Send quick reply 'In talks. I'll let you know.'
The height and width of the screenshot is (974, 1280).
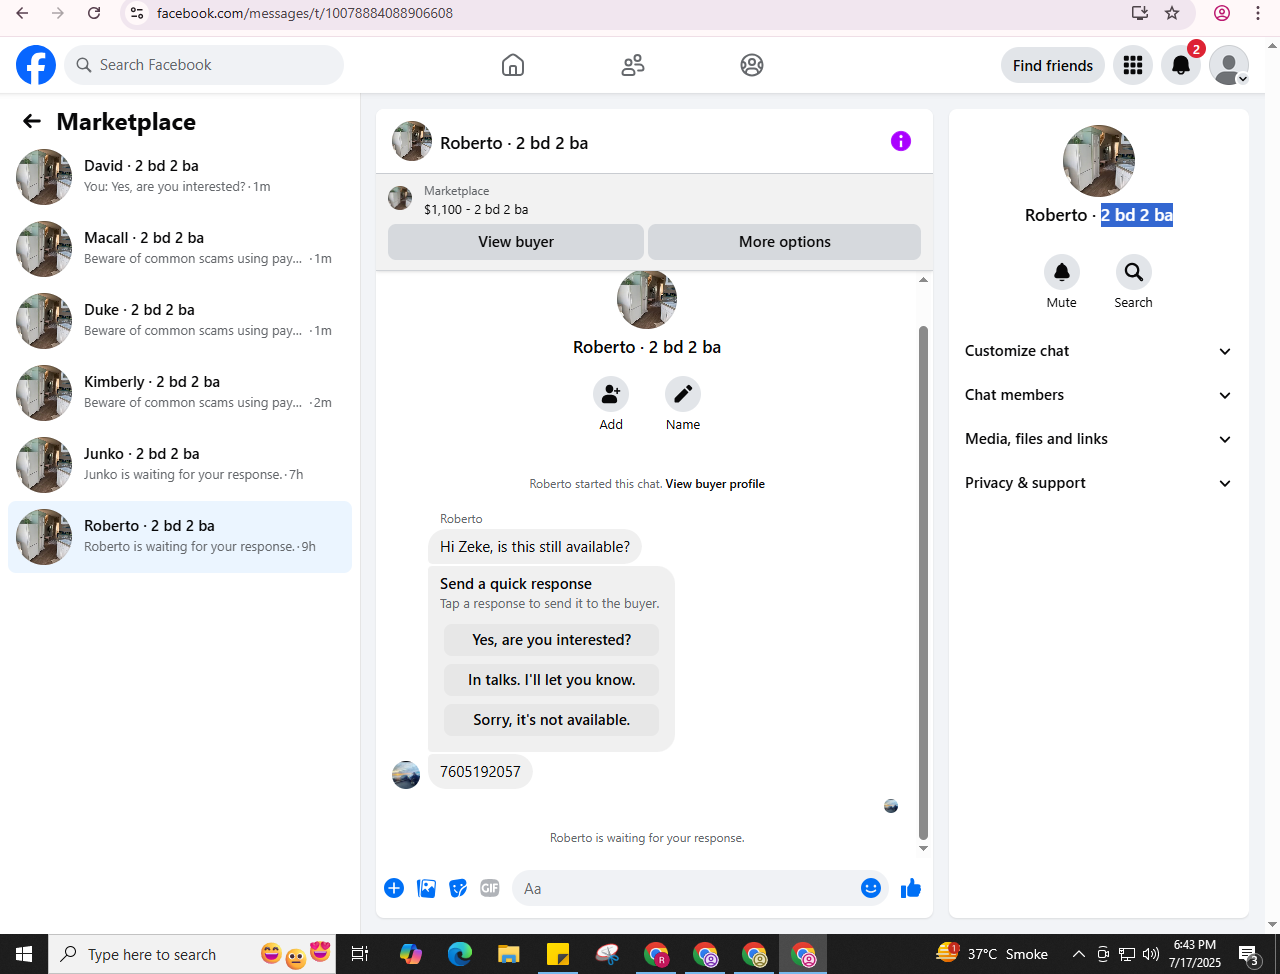pyautogui.click(x=552, y=680)
